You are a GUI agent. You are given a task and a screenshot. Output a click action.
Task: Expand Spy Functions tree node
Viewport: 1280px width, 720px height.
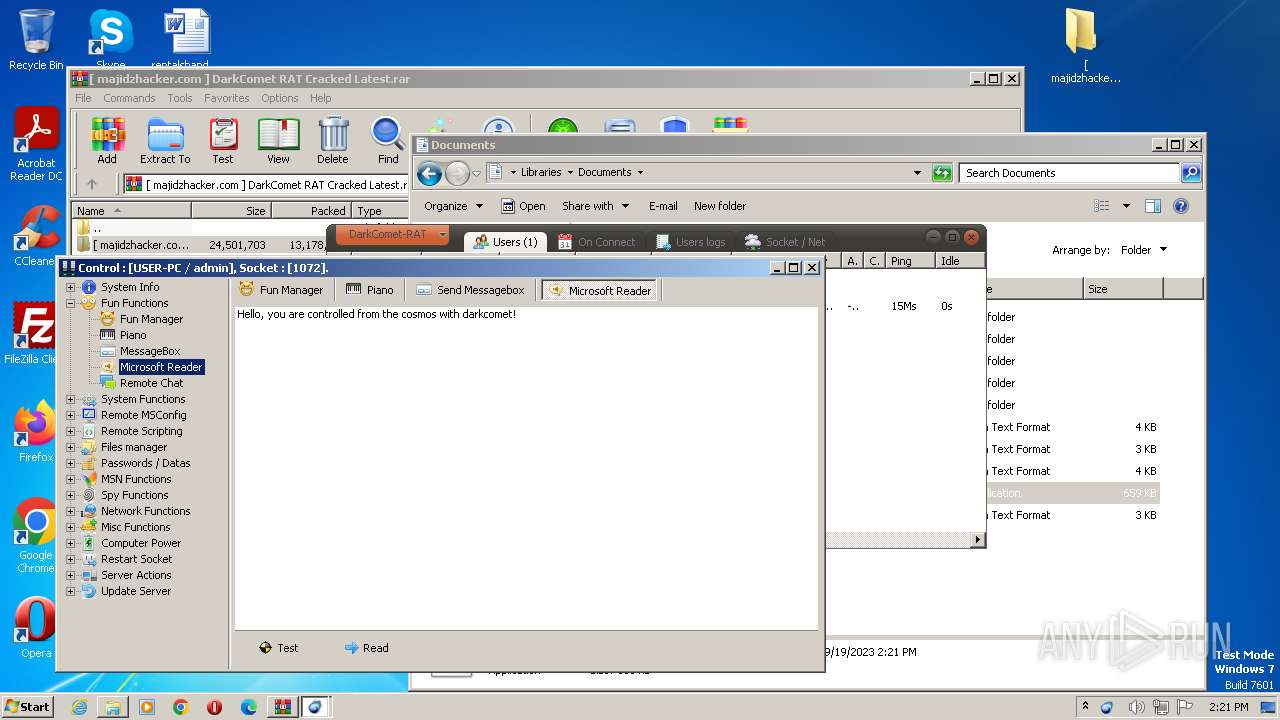pos(71,495)
